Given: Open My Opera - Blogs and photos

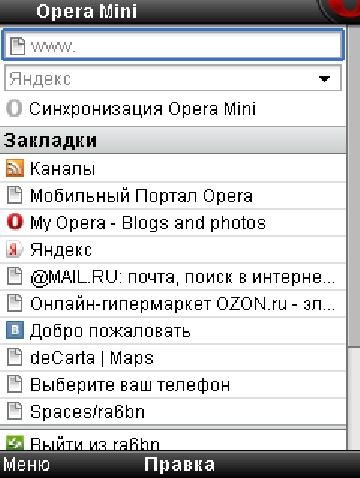Looking at the screenshot, I should tap(173, 223).
